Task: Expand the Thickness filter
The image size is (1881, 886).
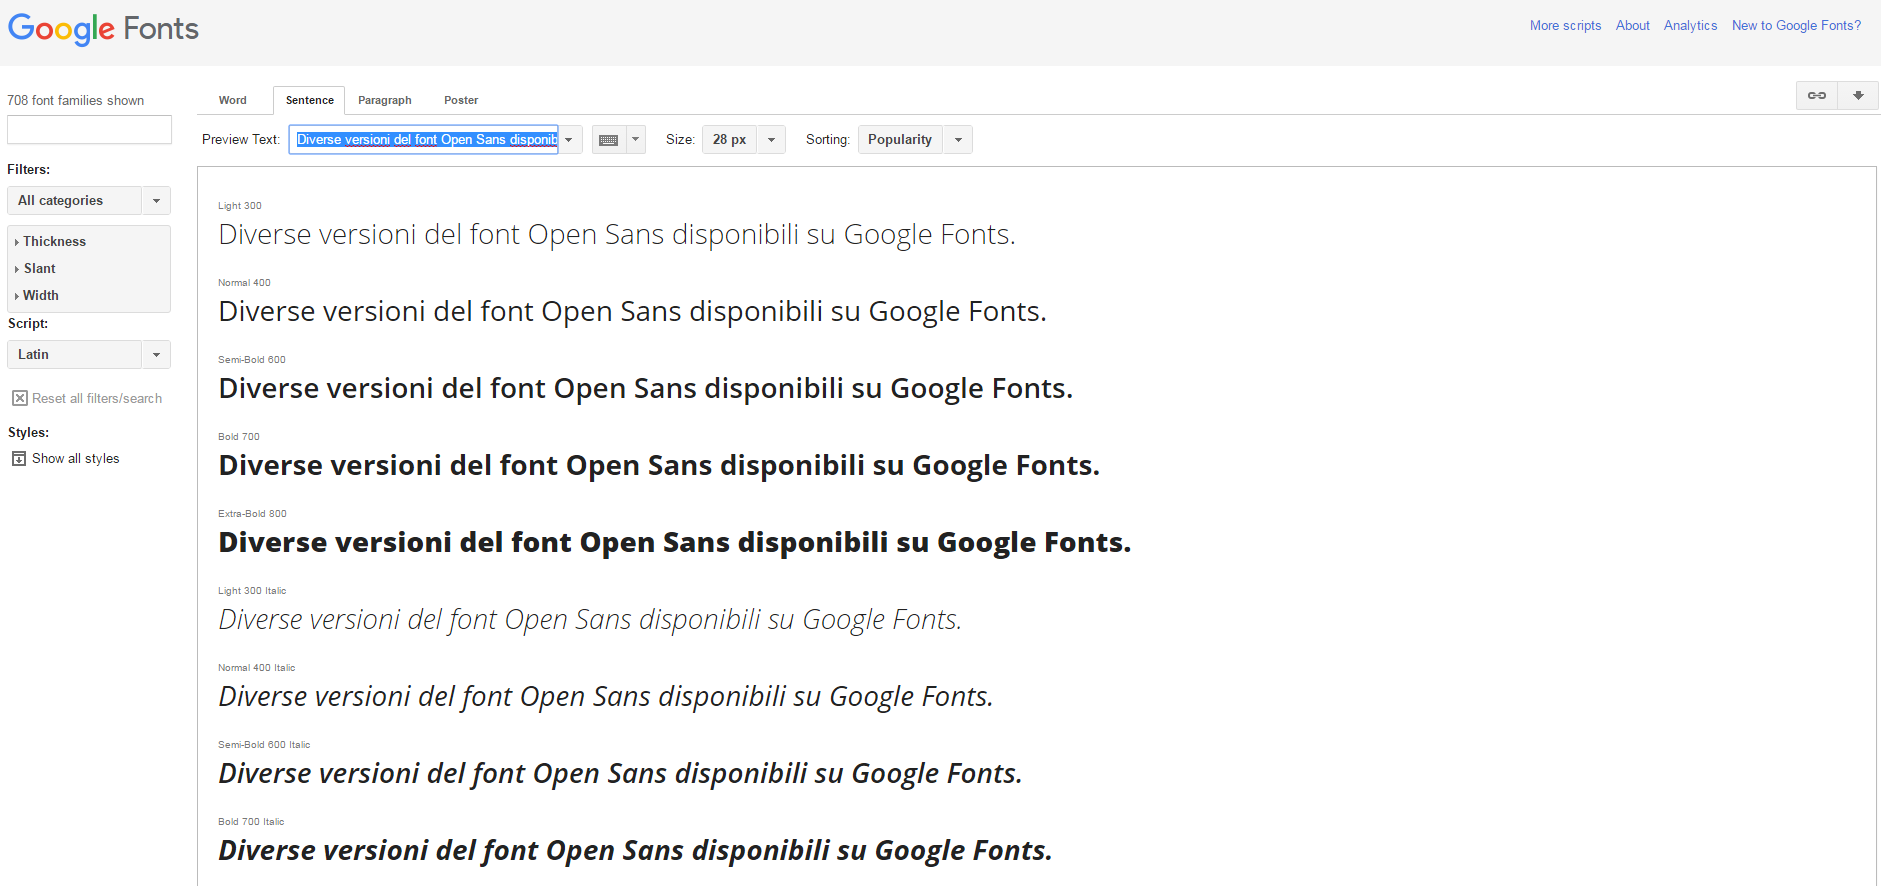Action: [x=50, y=242]
